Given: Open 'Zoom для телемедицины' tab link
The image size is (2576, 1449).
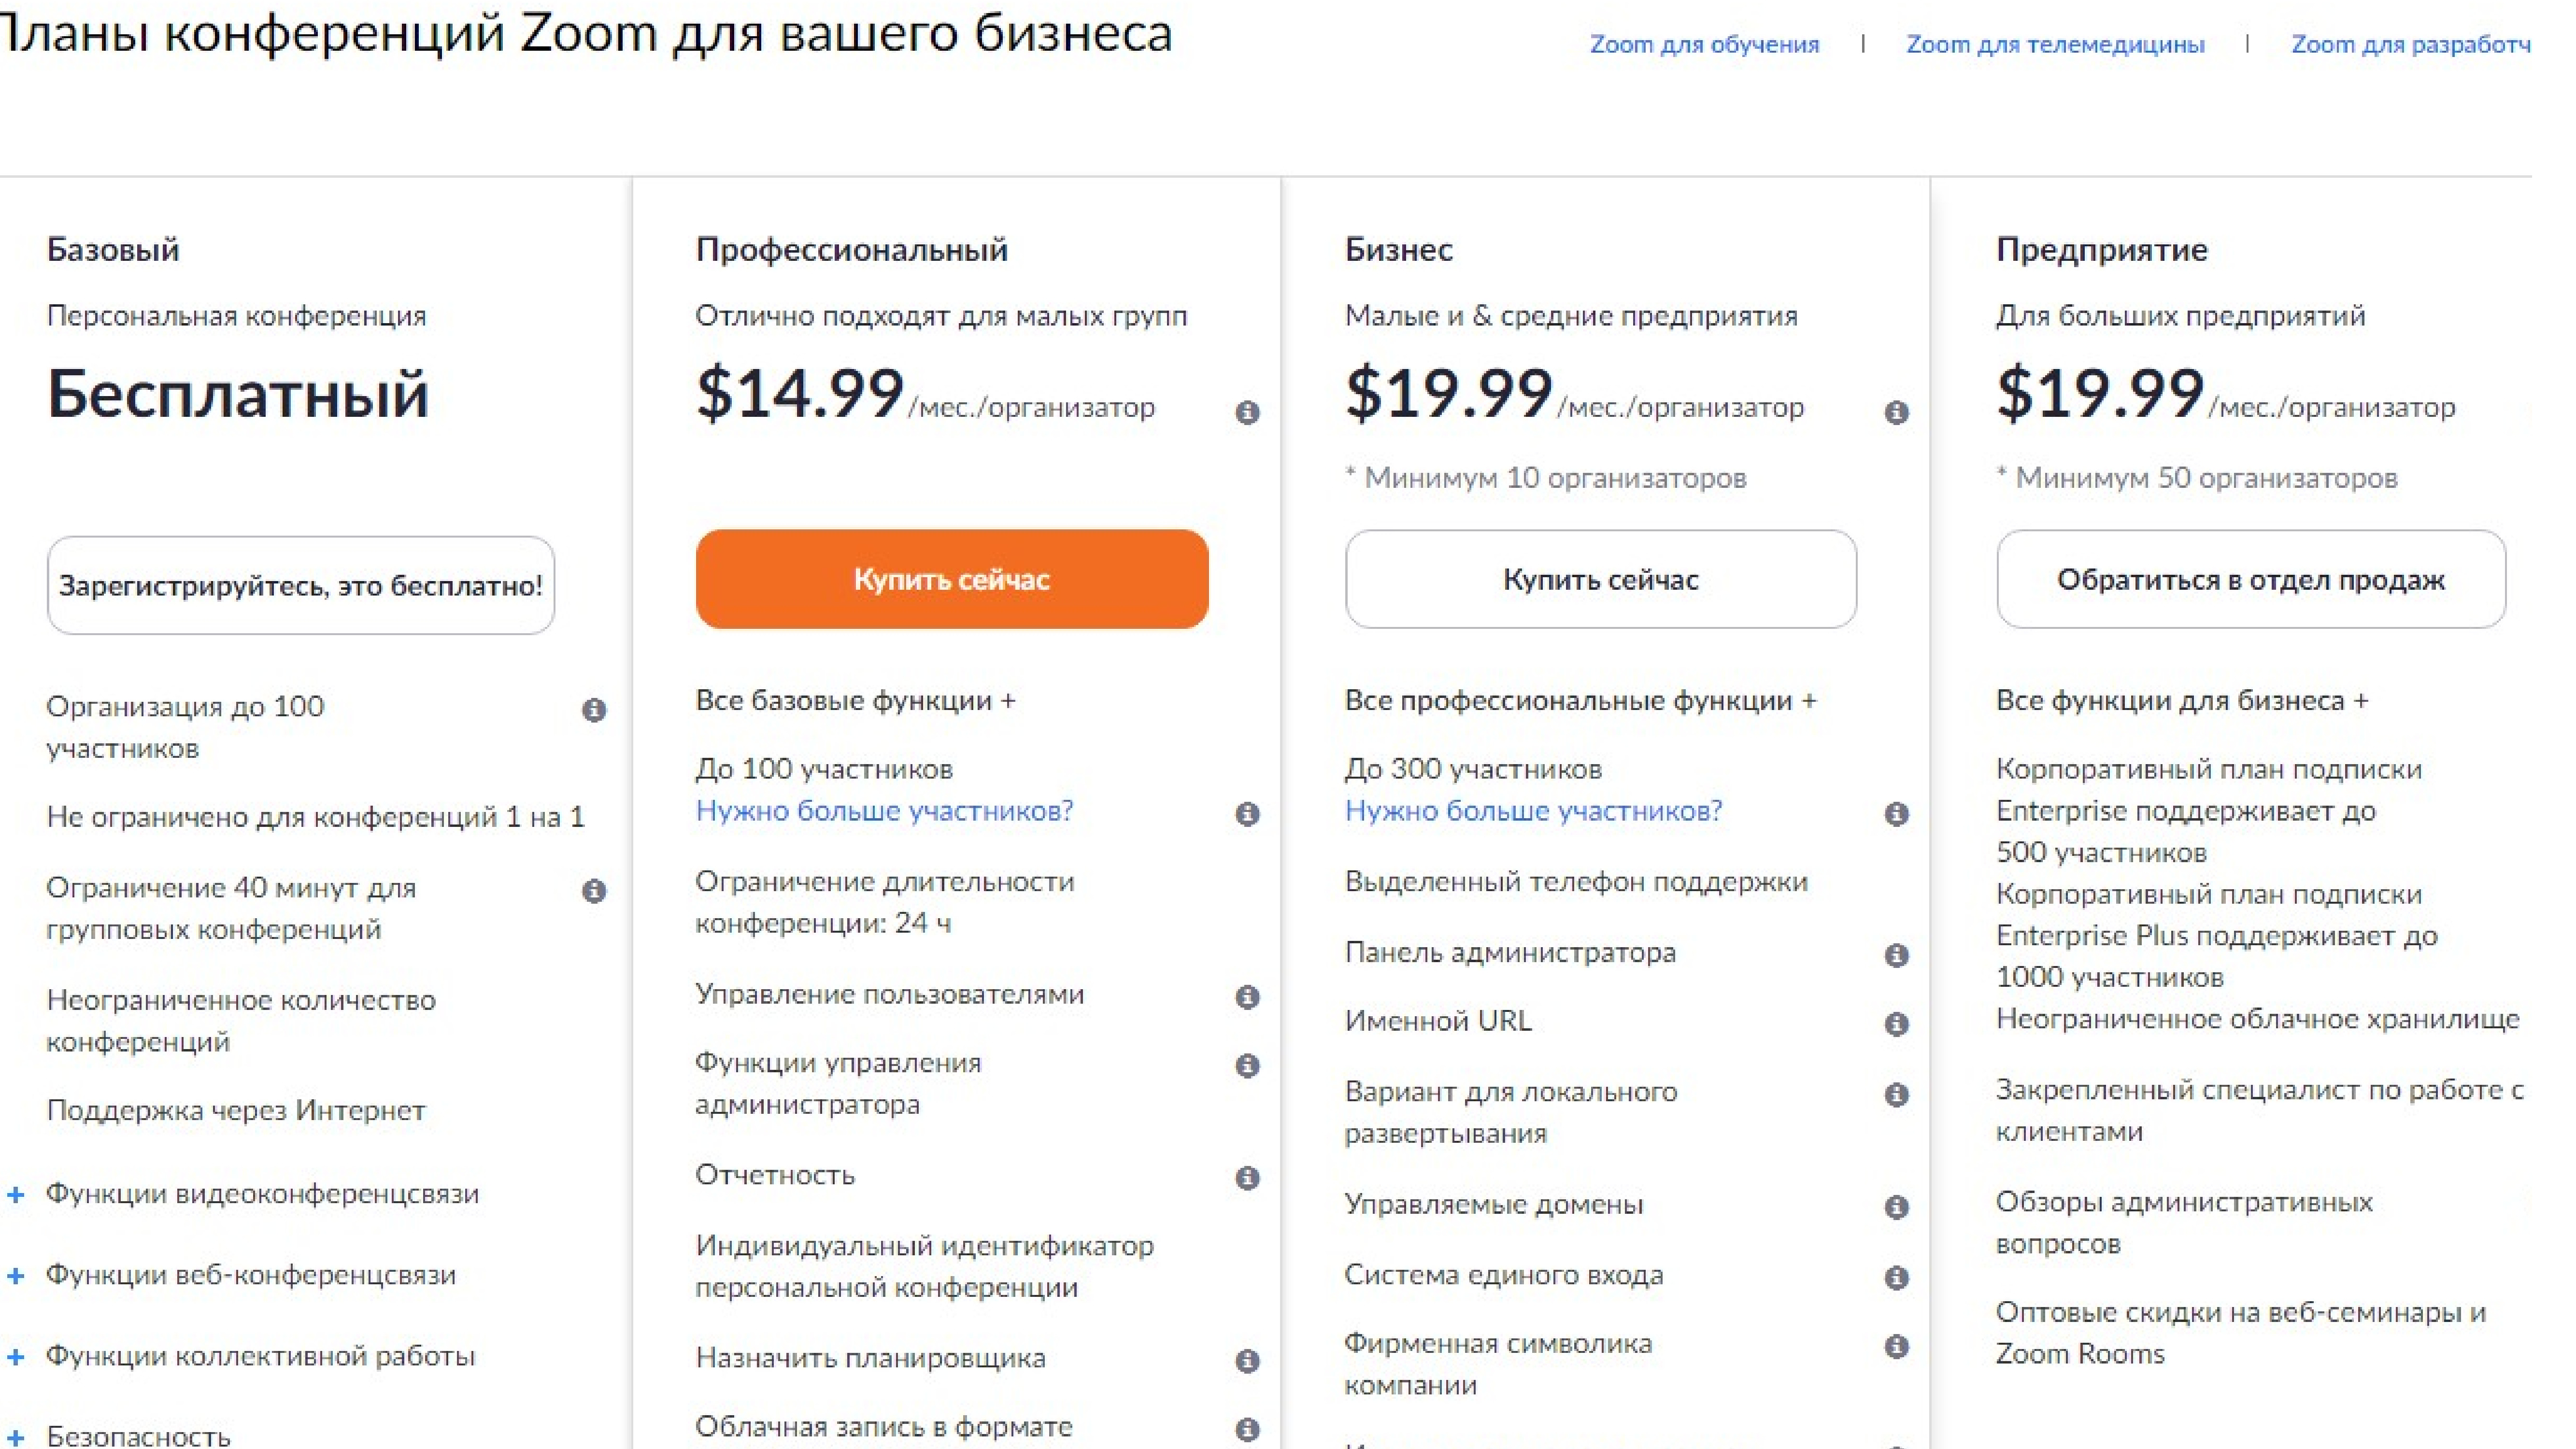Looking at the screenshot, I should pyautogui.click(x=2055, y=45).
